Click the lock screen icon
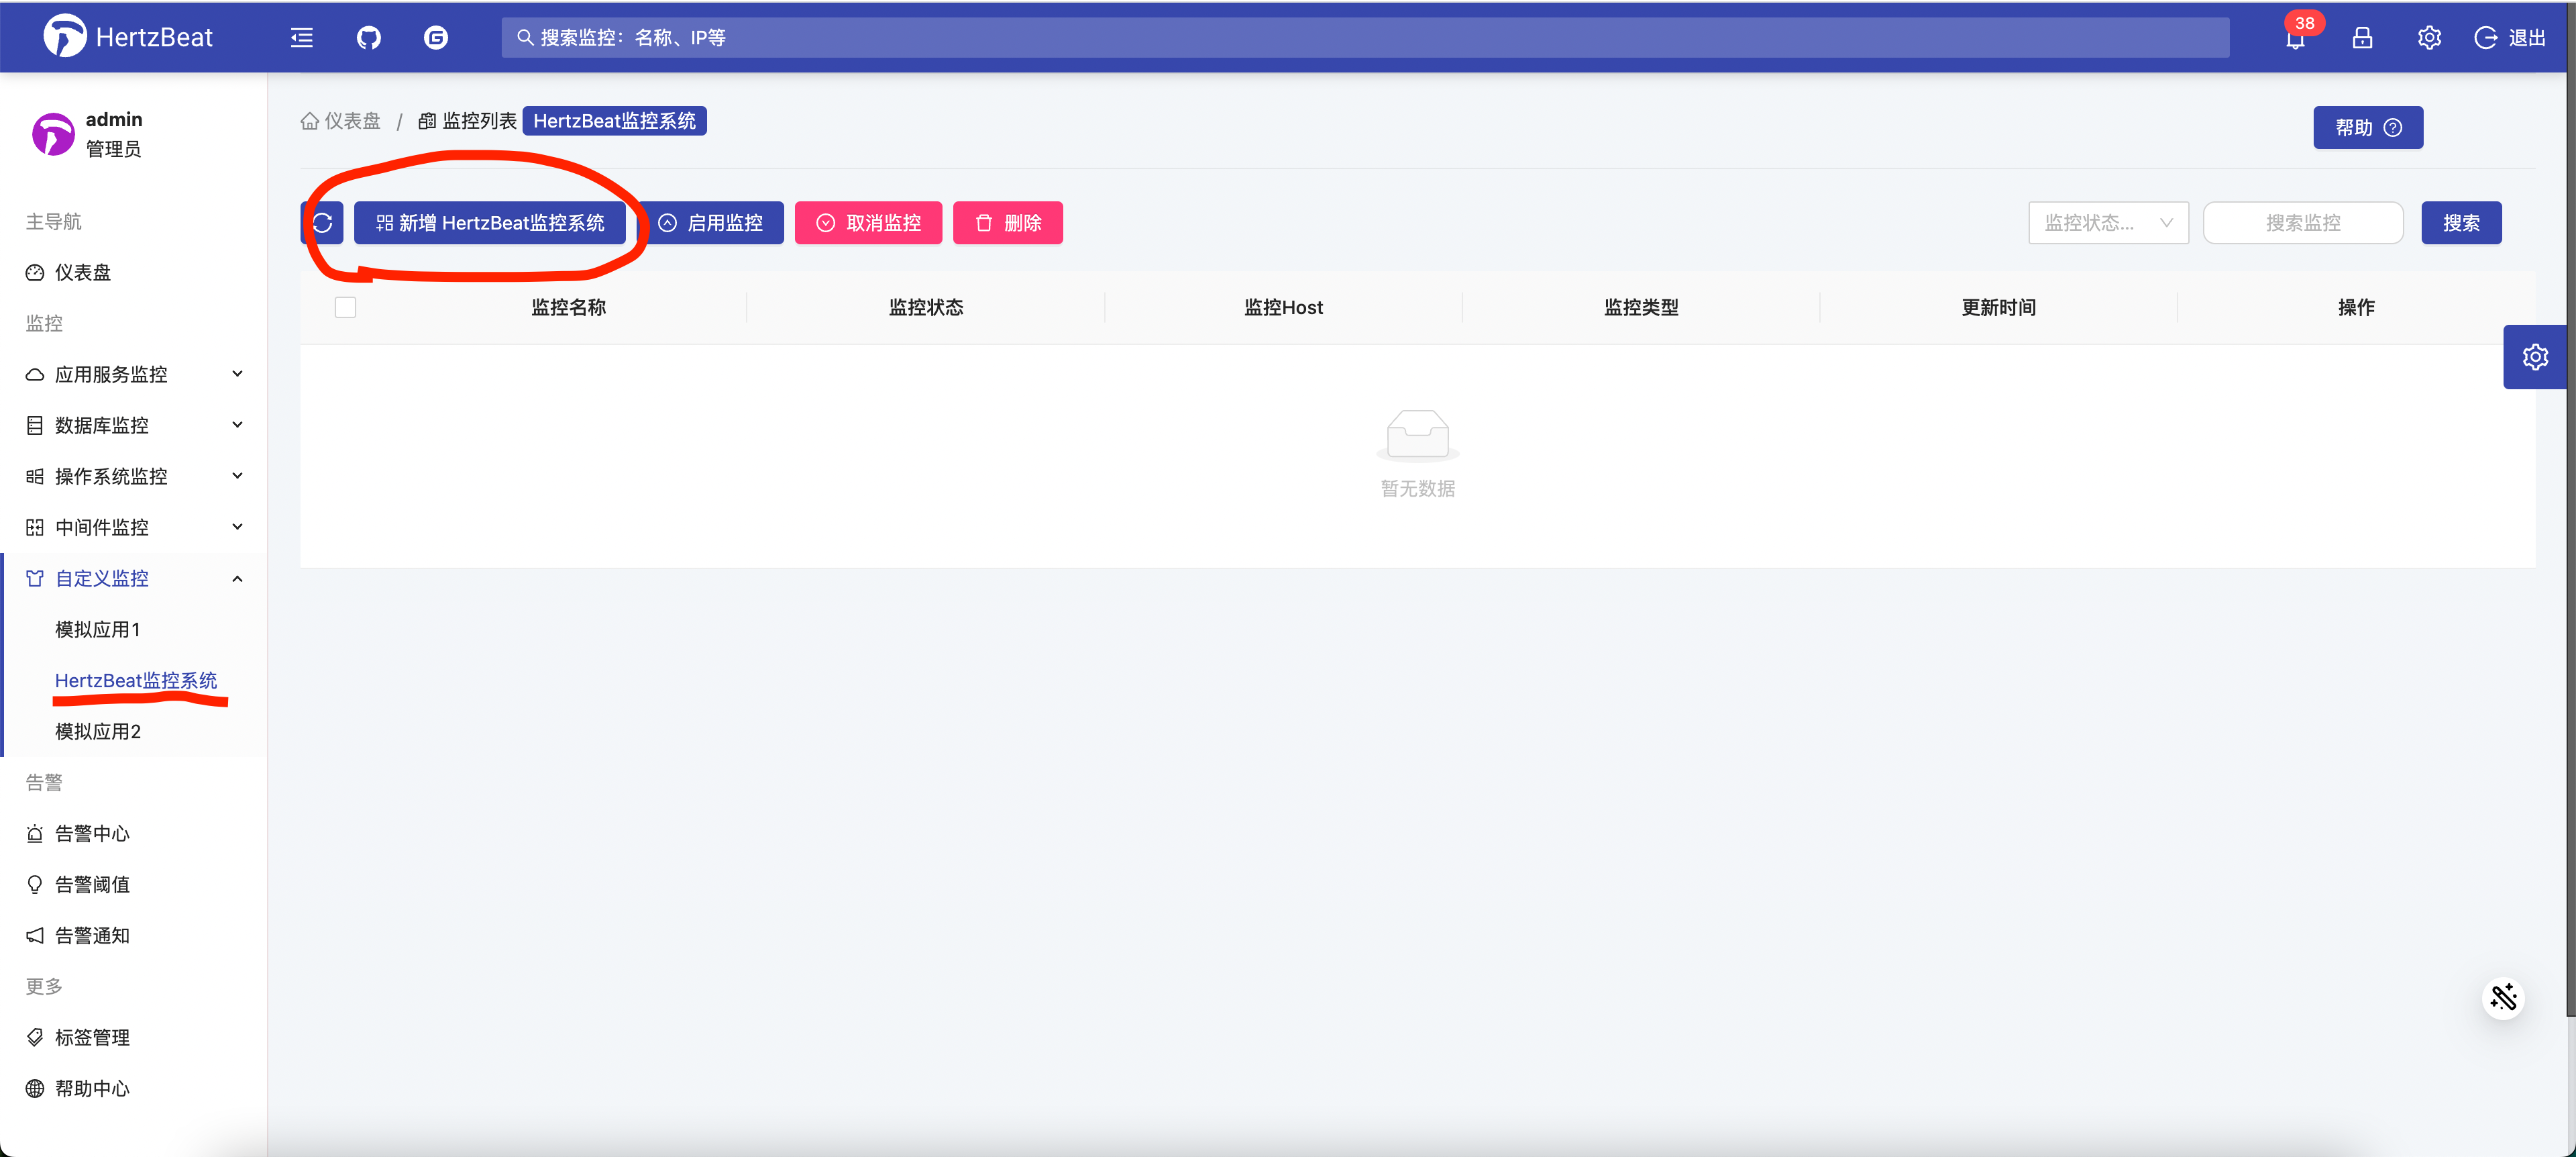This screenshot has height=1157, width=2576. pyautogui.click(x=2362, y=38)
